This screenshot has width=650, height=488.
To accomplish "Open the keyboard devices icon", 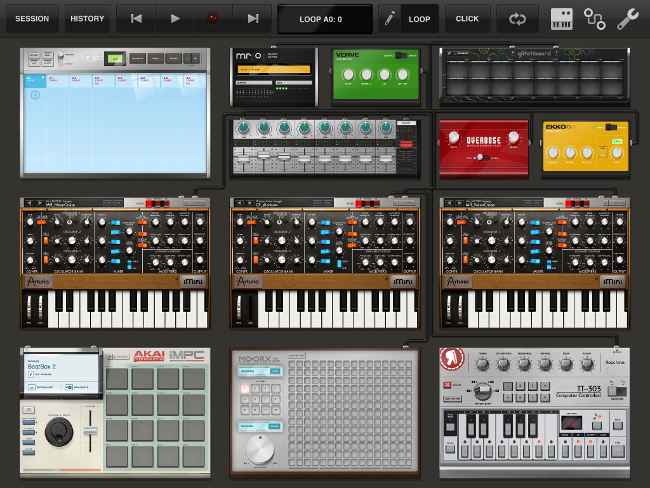I will coord(562,19).
